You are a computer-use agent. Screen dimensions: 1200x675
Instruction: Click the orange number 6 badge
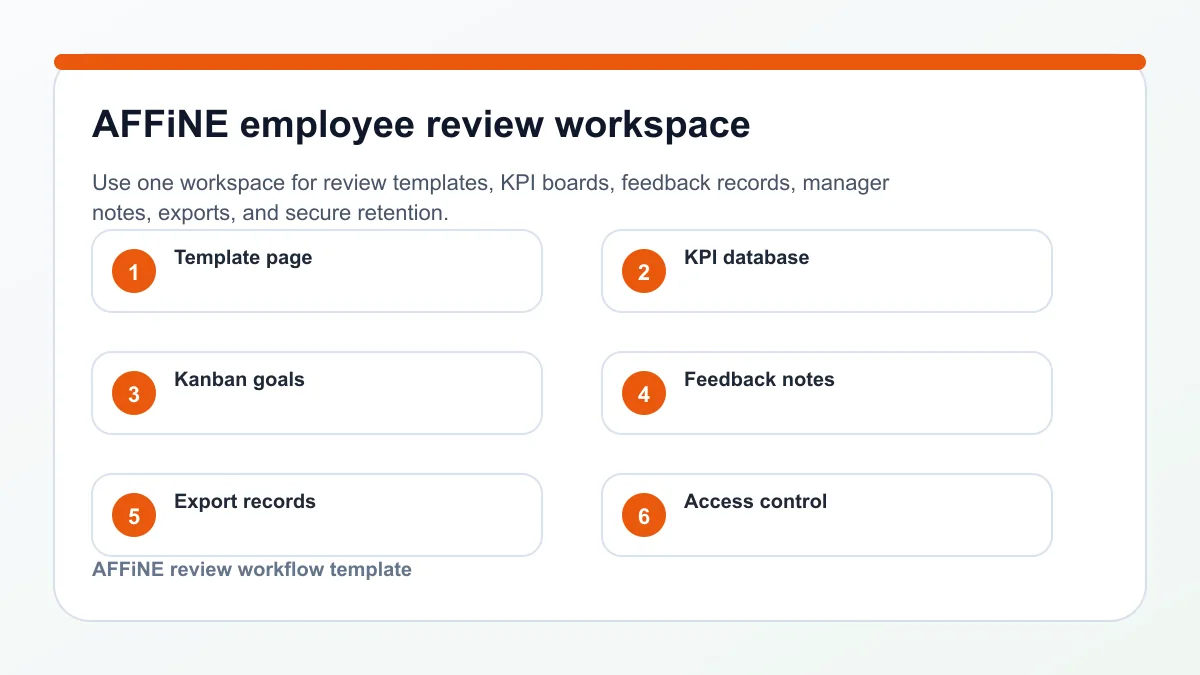644,515
